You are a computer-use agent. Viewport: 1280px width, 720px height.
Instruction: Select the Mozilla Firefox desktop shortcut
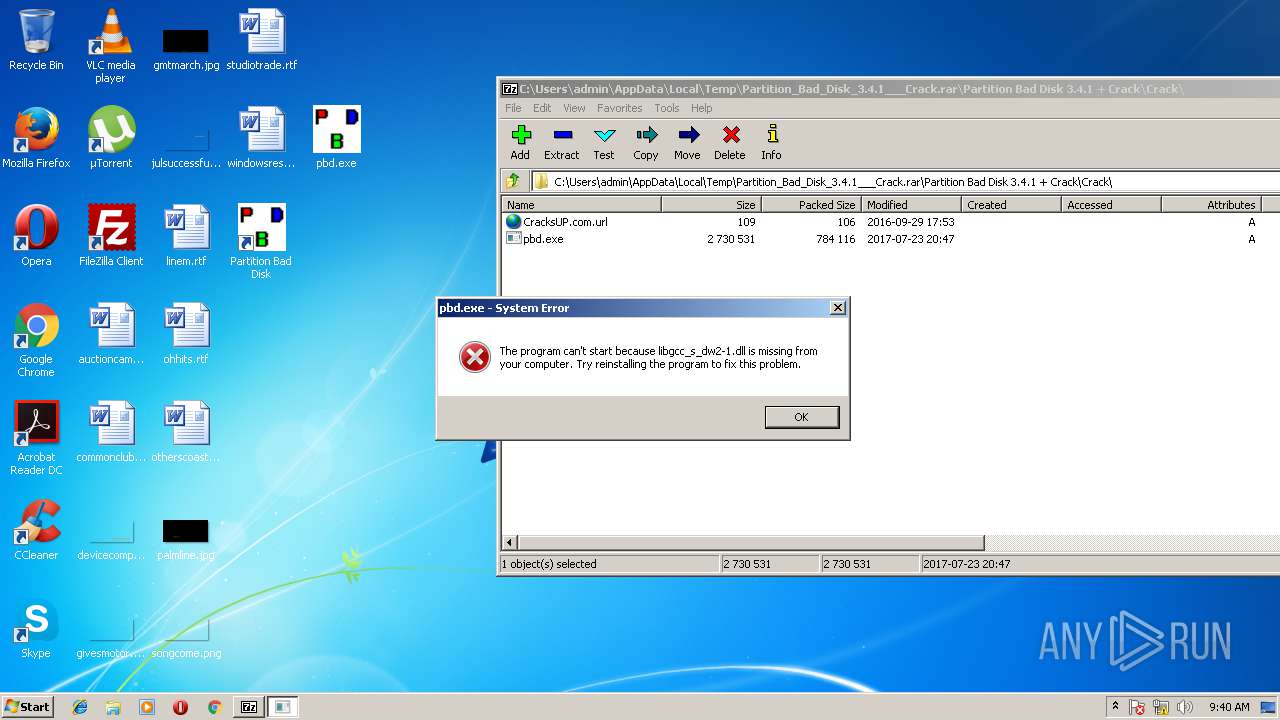click(x=36, y=138)
